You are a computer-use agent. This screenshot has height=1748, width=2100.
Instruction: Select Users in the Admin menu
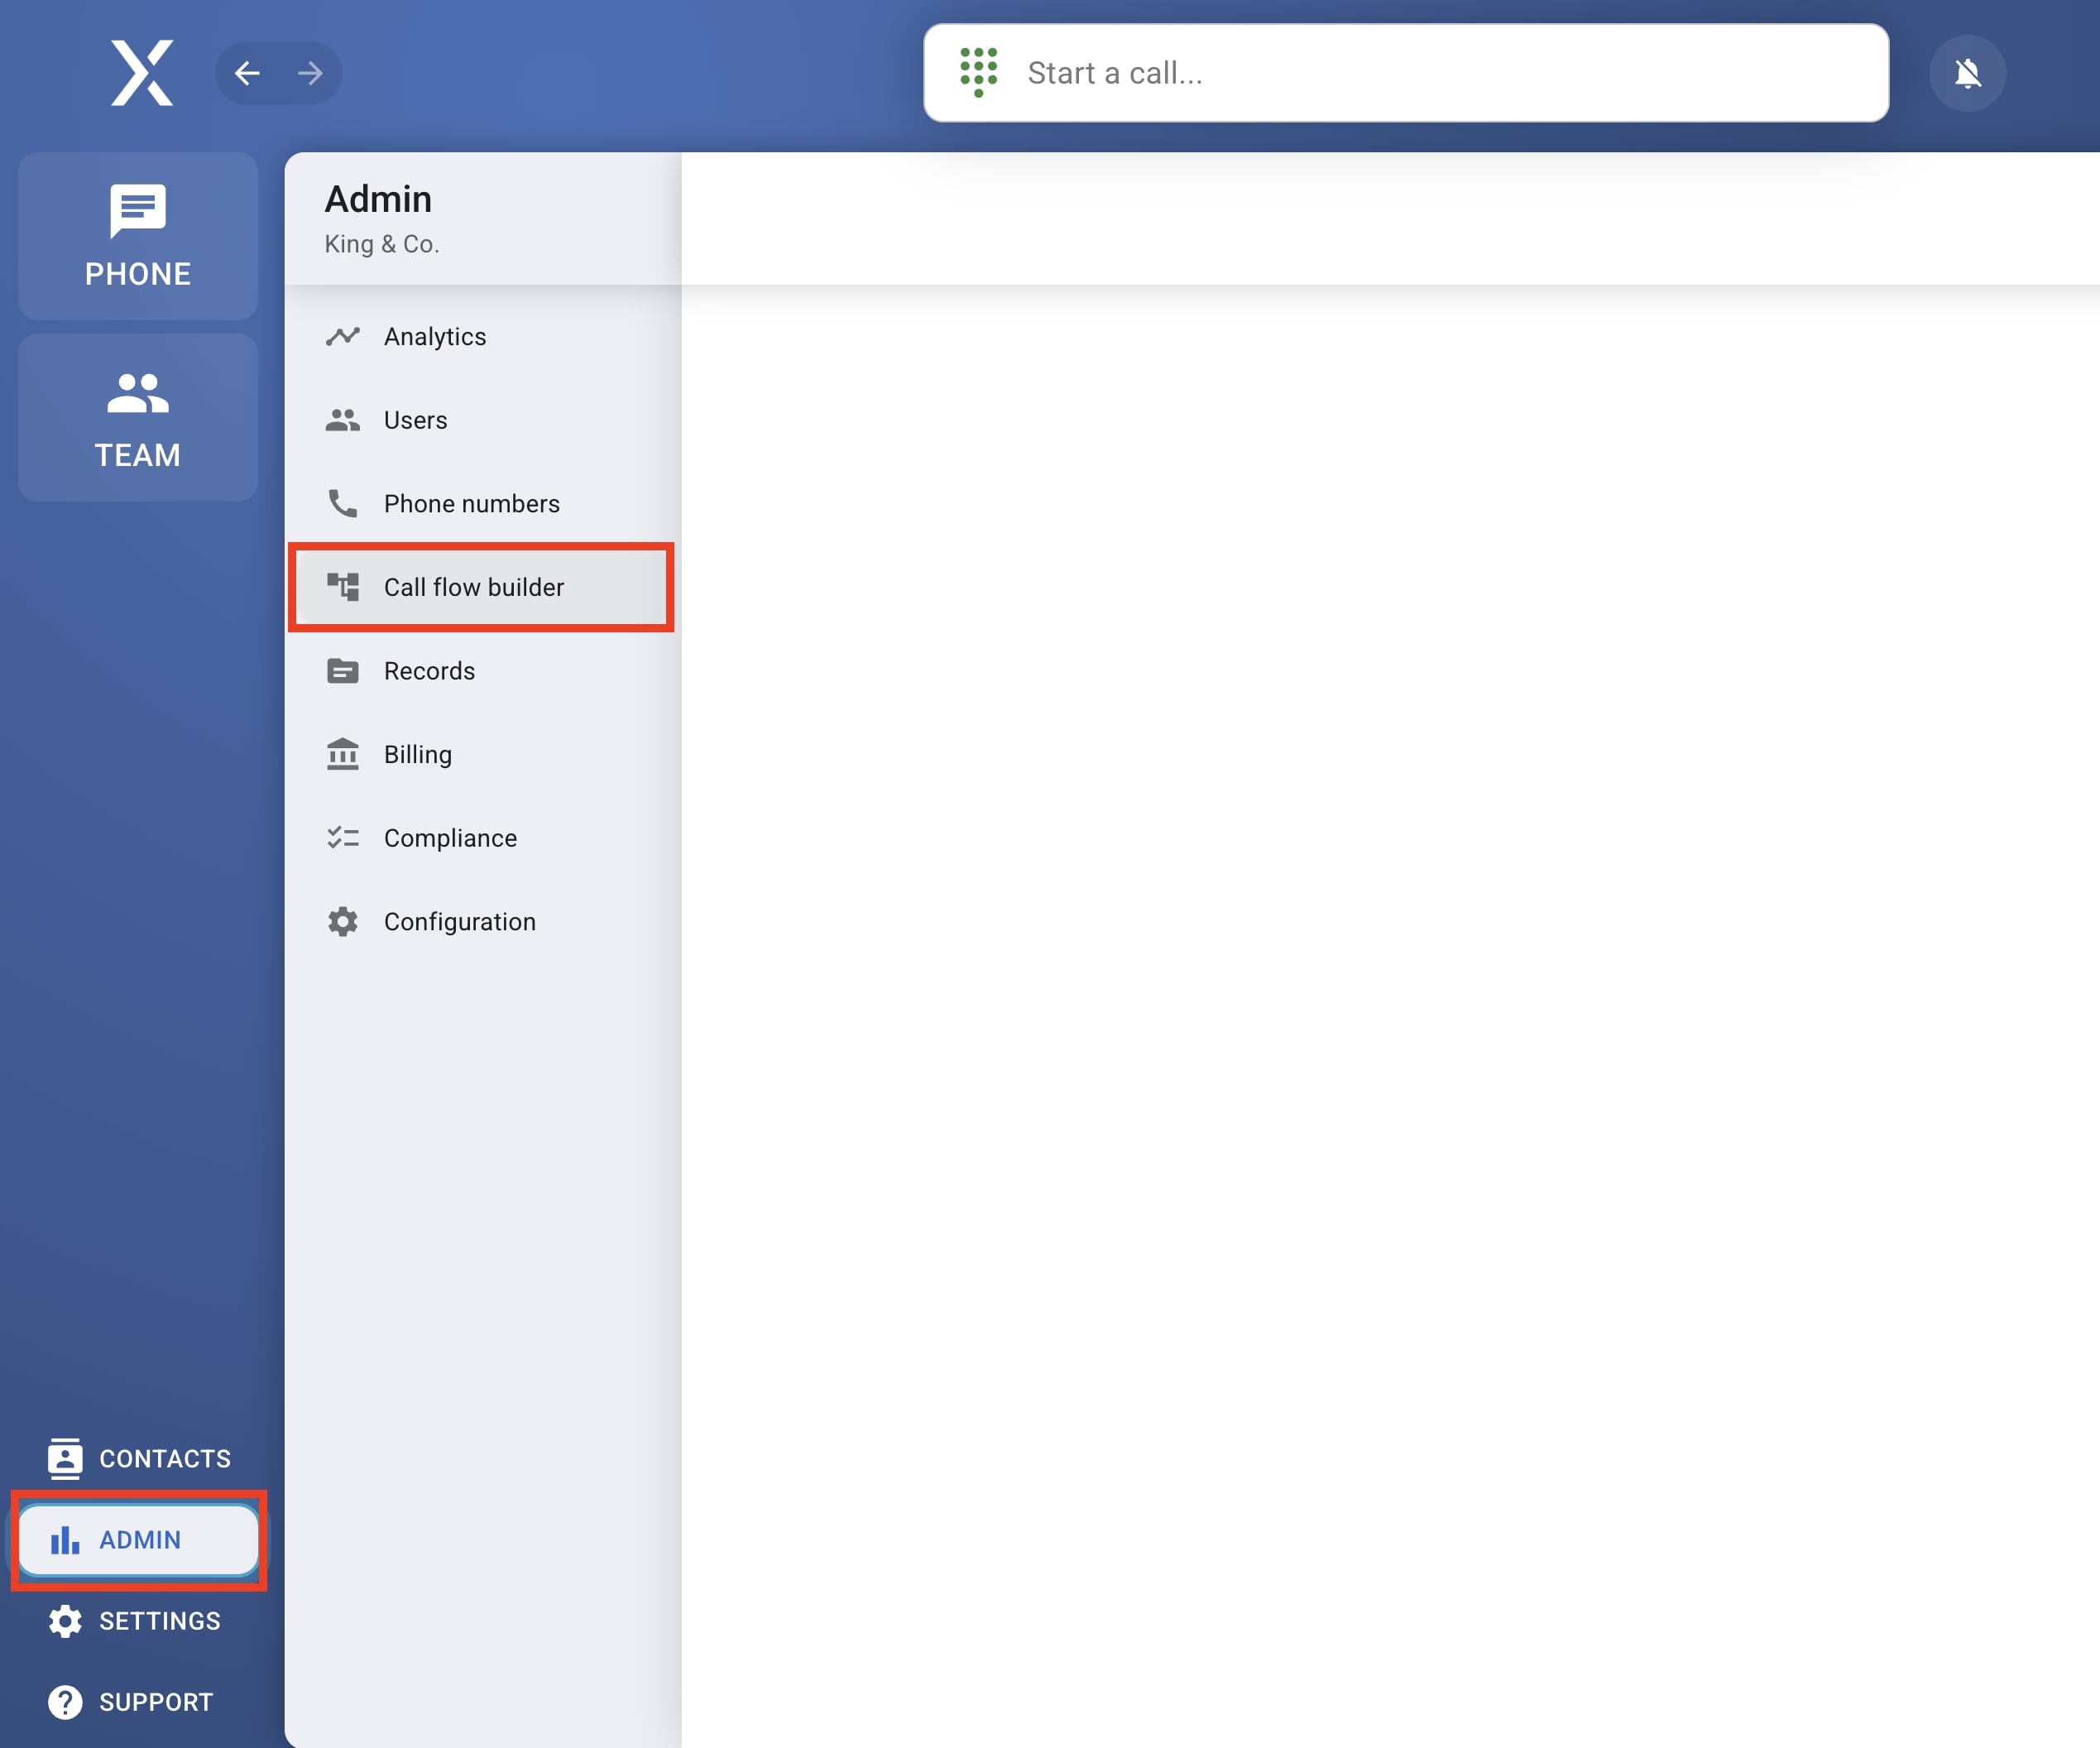point(415,420)
